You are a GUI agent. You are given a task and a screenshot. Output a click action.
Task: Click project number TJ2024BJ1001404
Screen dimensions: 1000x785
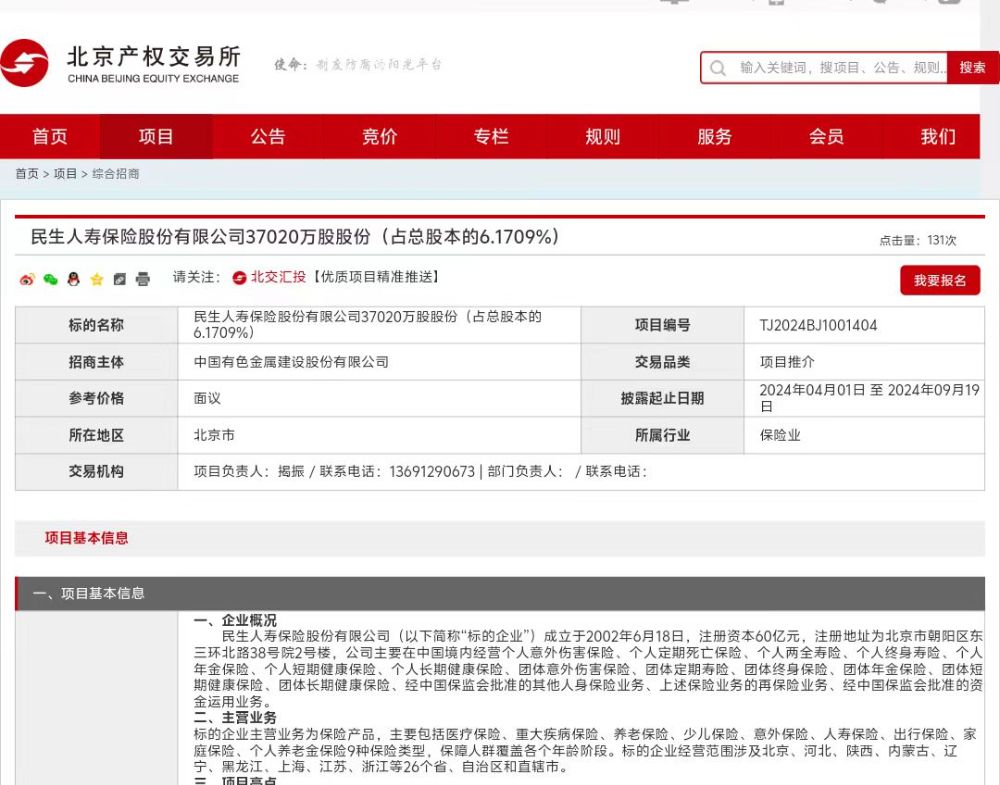(818, 325)
